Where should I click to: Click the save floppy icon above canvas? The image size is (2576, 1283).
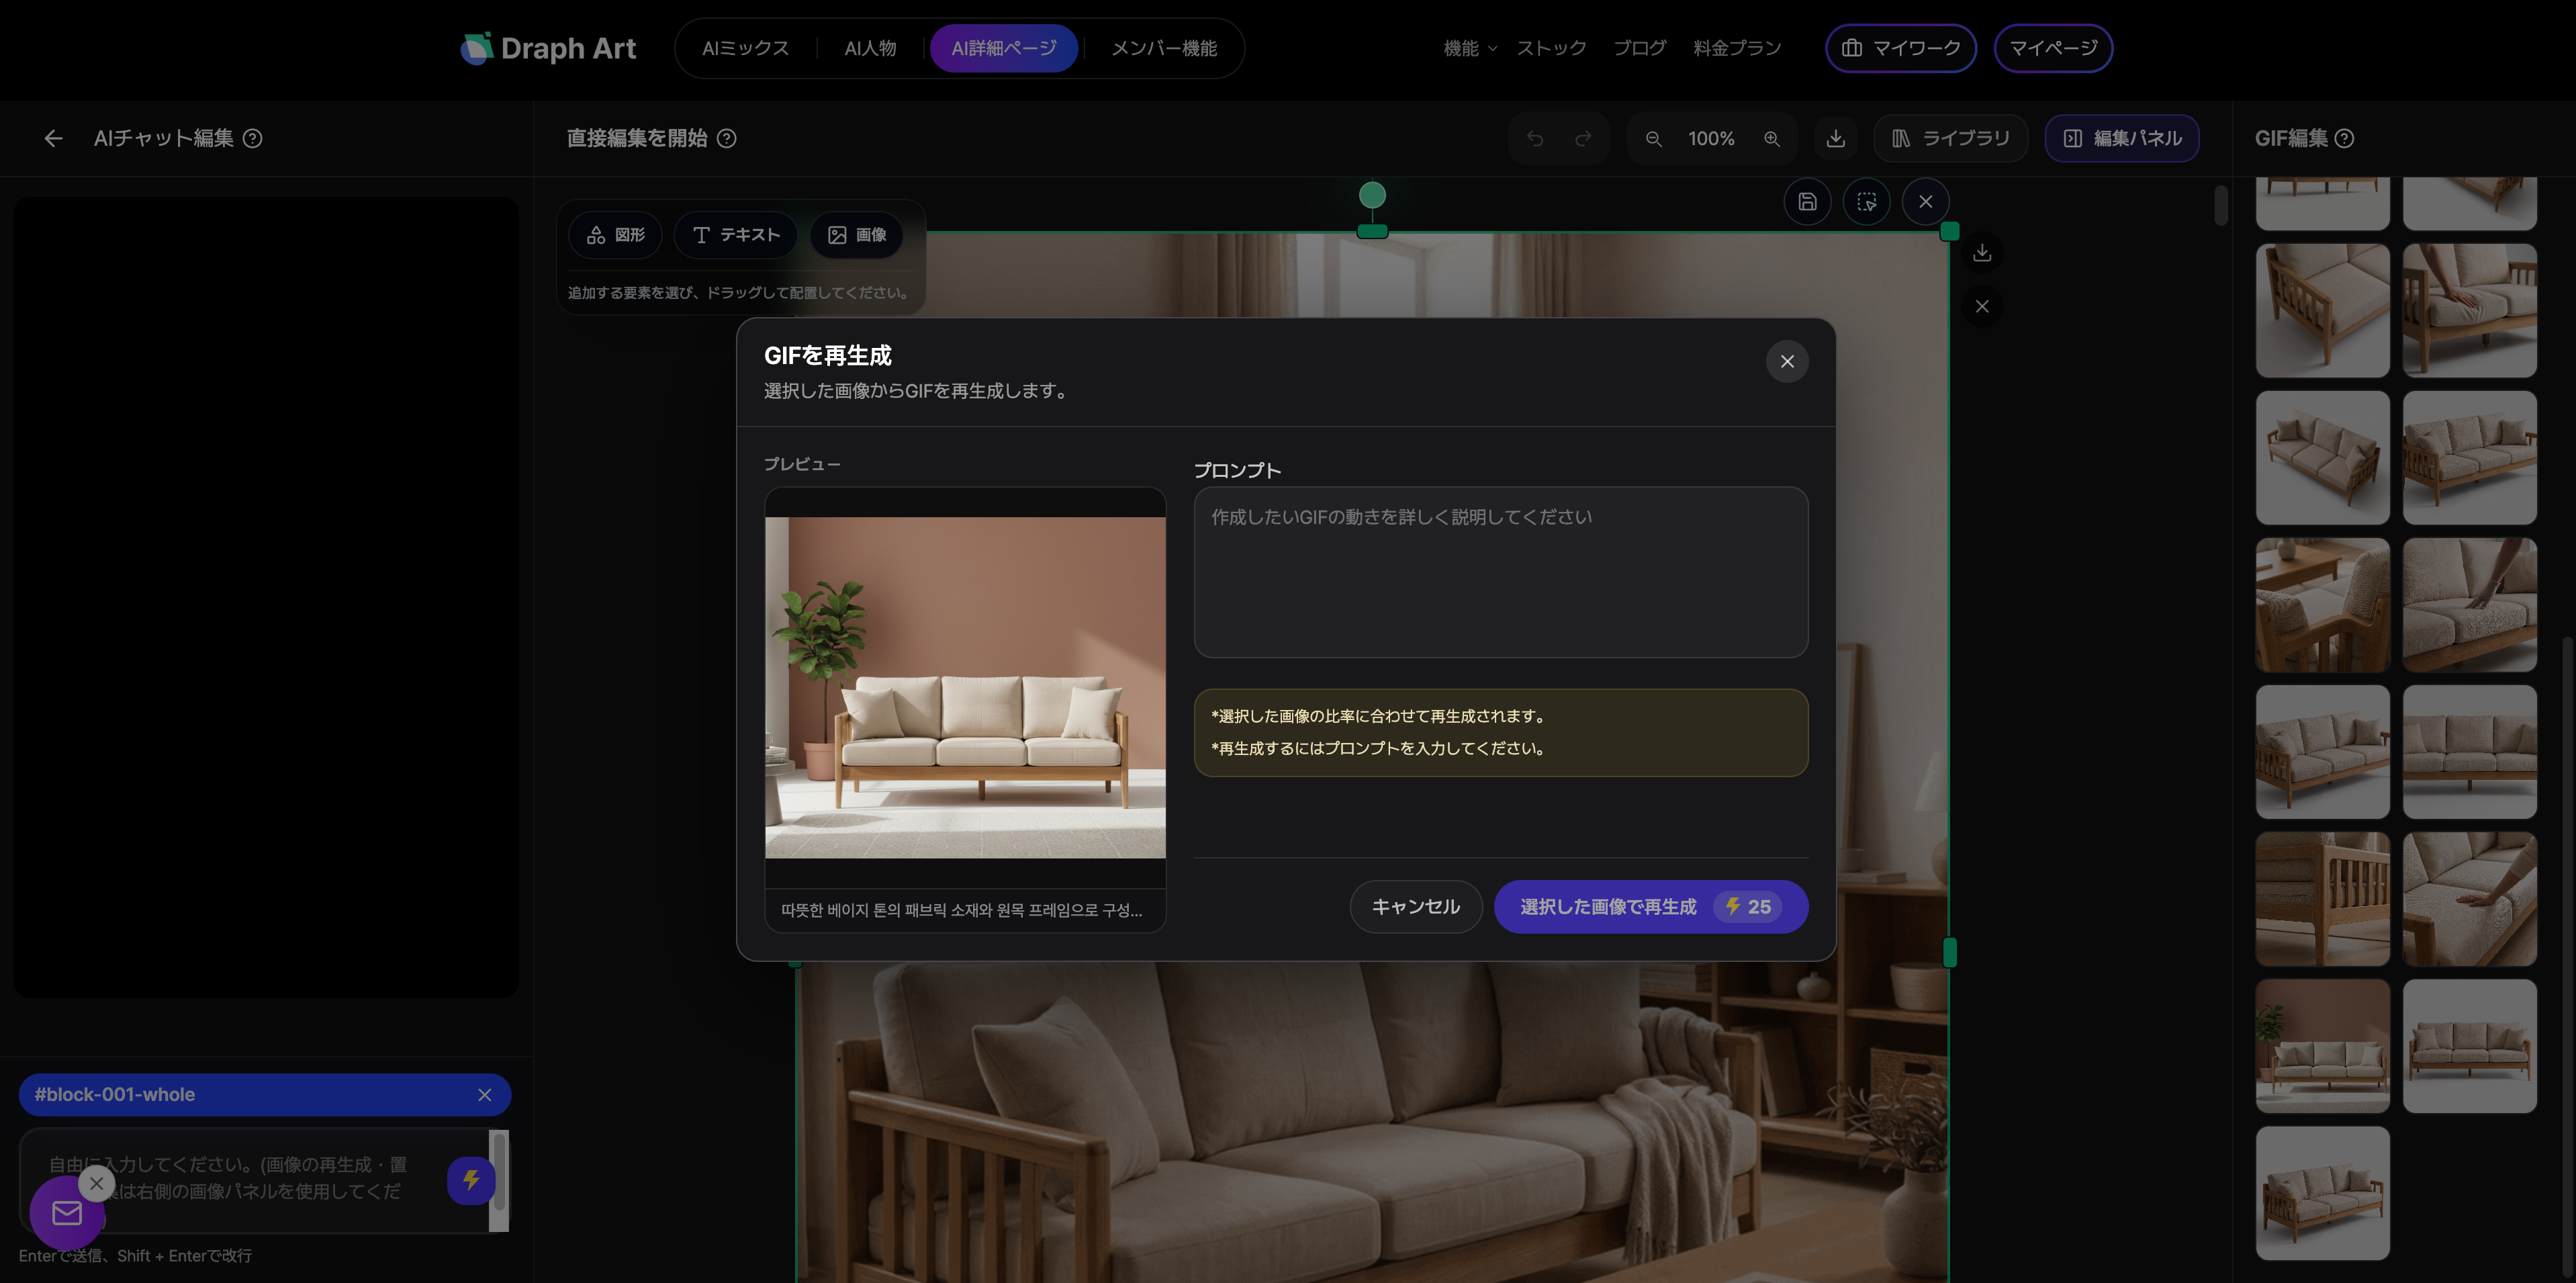coord(1807,202)
